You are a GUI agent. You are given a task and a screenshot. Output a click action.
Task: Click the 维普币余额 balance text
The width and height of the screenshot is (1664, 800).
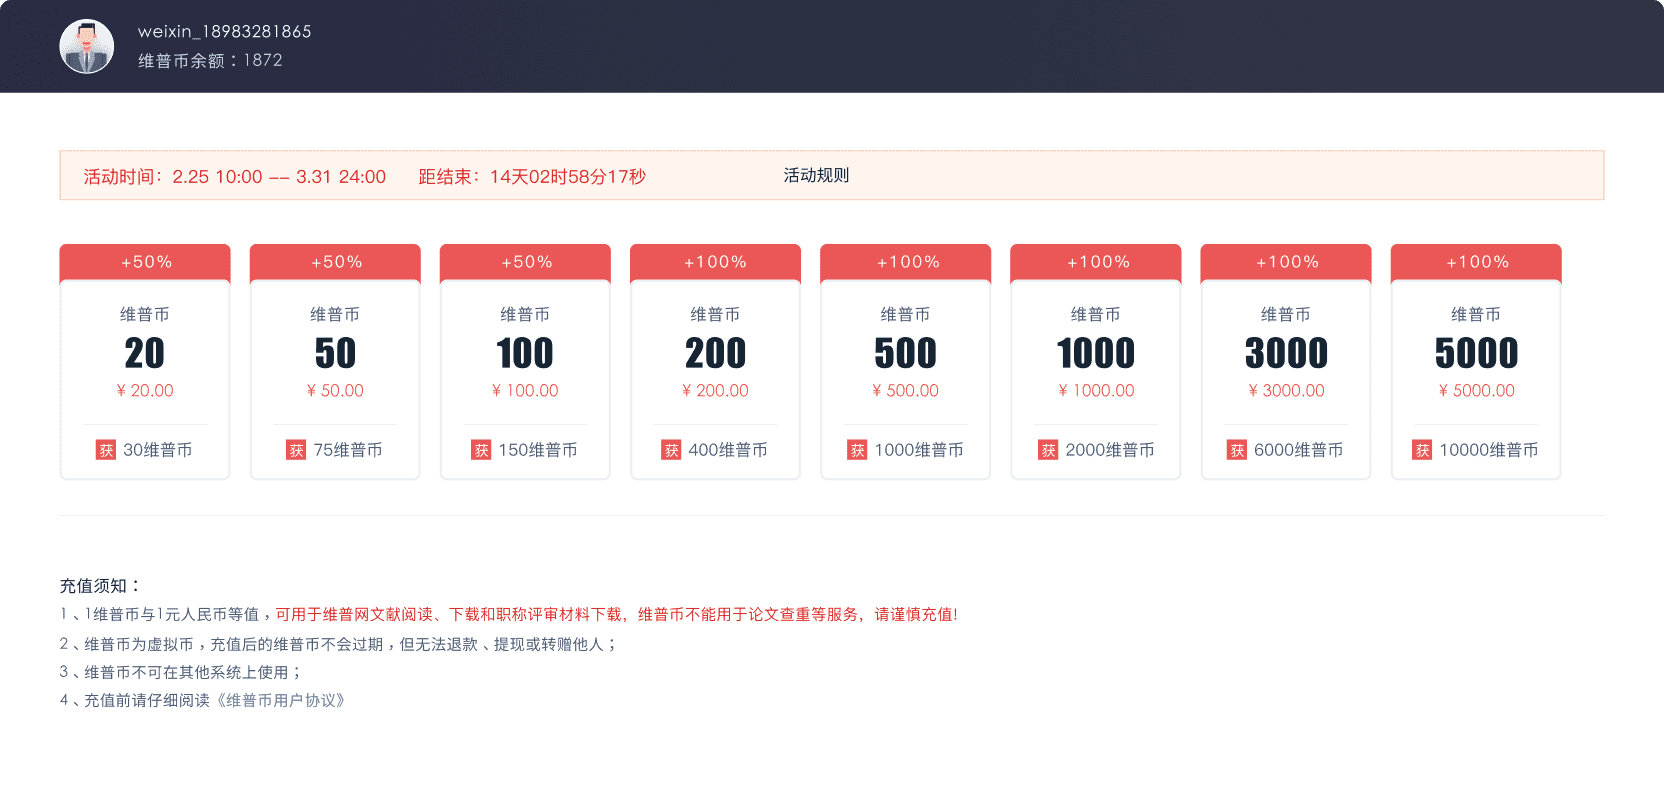tap(210, 60)
